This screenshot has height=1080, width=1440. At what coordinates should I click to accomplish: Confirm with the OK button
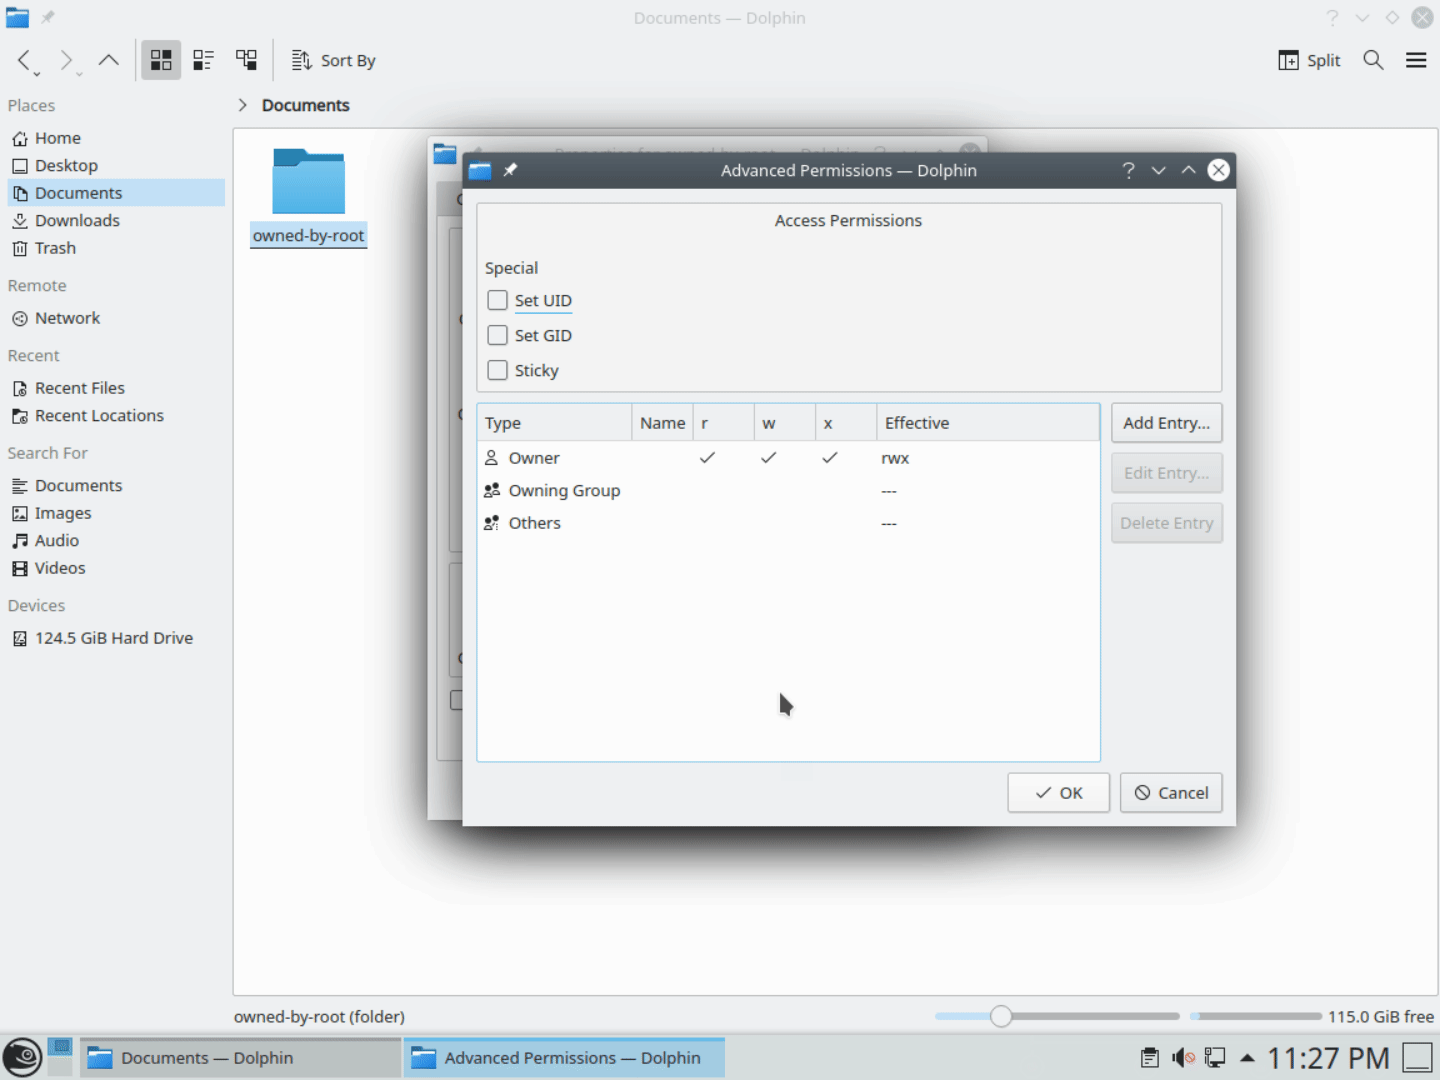[x=1058, y=793]
